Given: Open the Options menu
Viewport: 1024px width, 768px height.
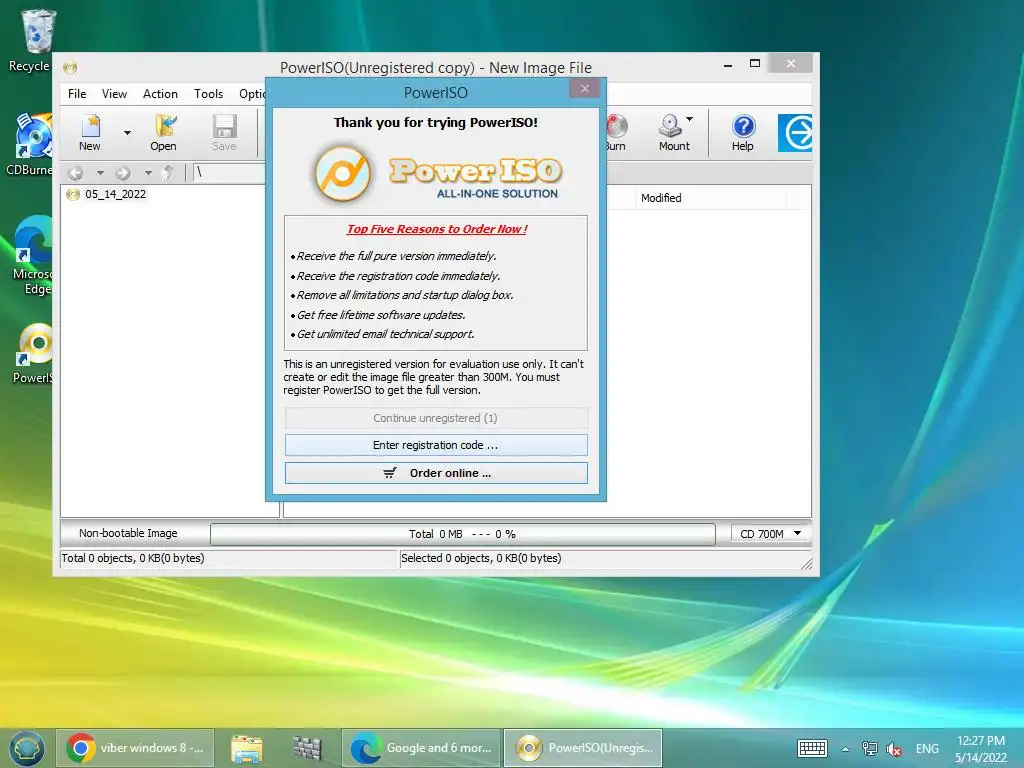Looking at the screenshot, I should tap(251, 93).
